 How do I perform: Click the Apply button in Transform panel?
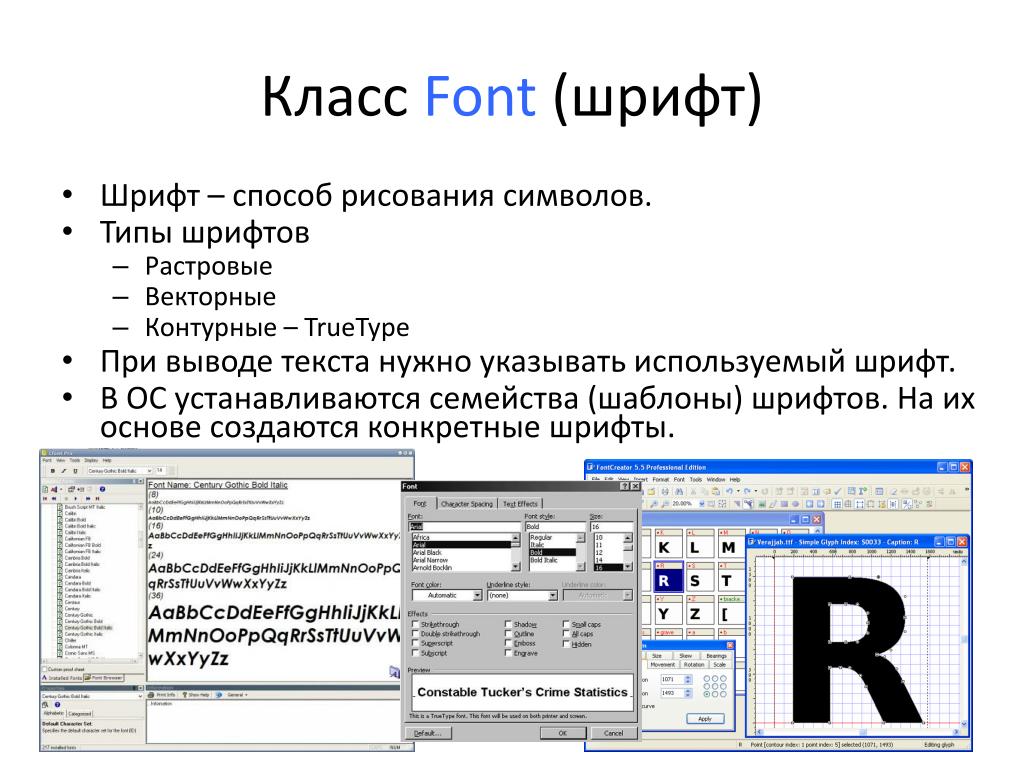tap(705, 718)
